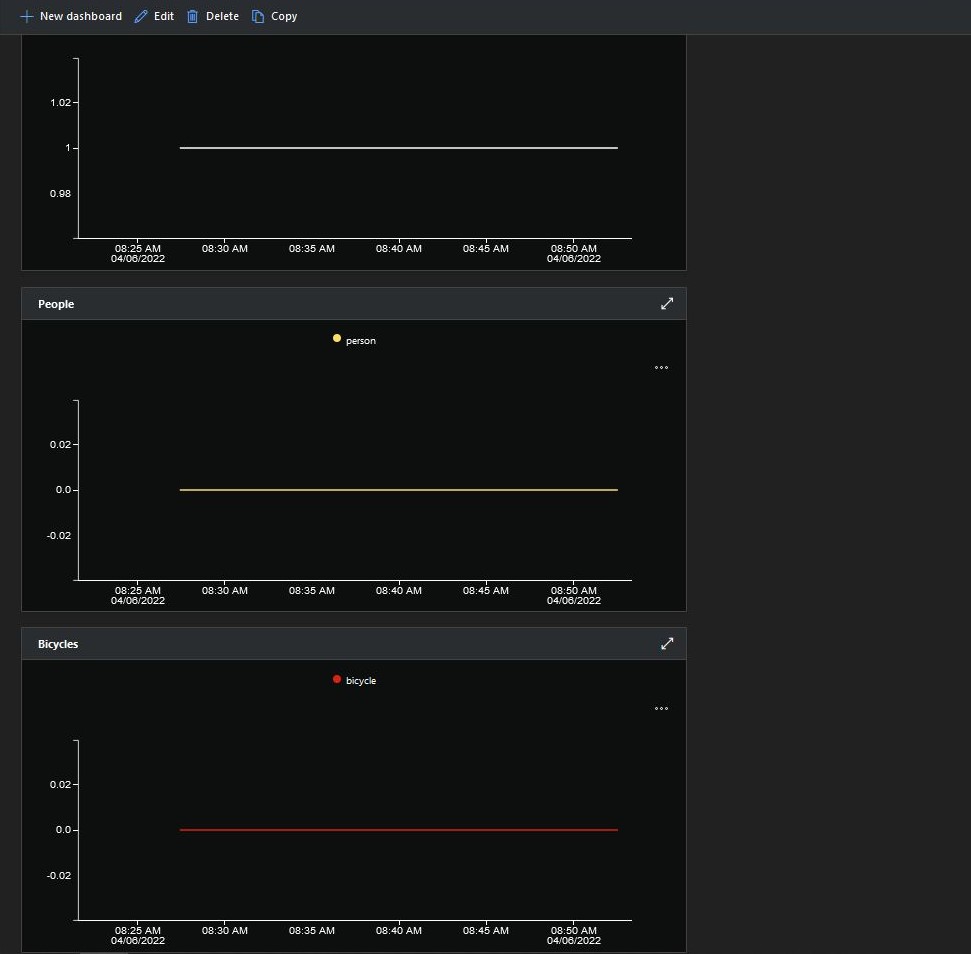Expand the Bicycles tile to full screen
971x954 pixels.
667,644
